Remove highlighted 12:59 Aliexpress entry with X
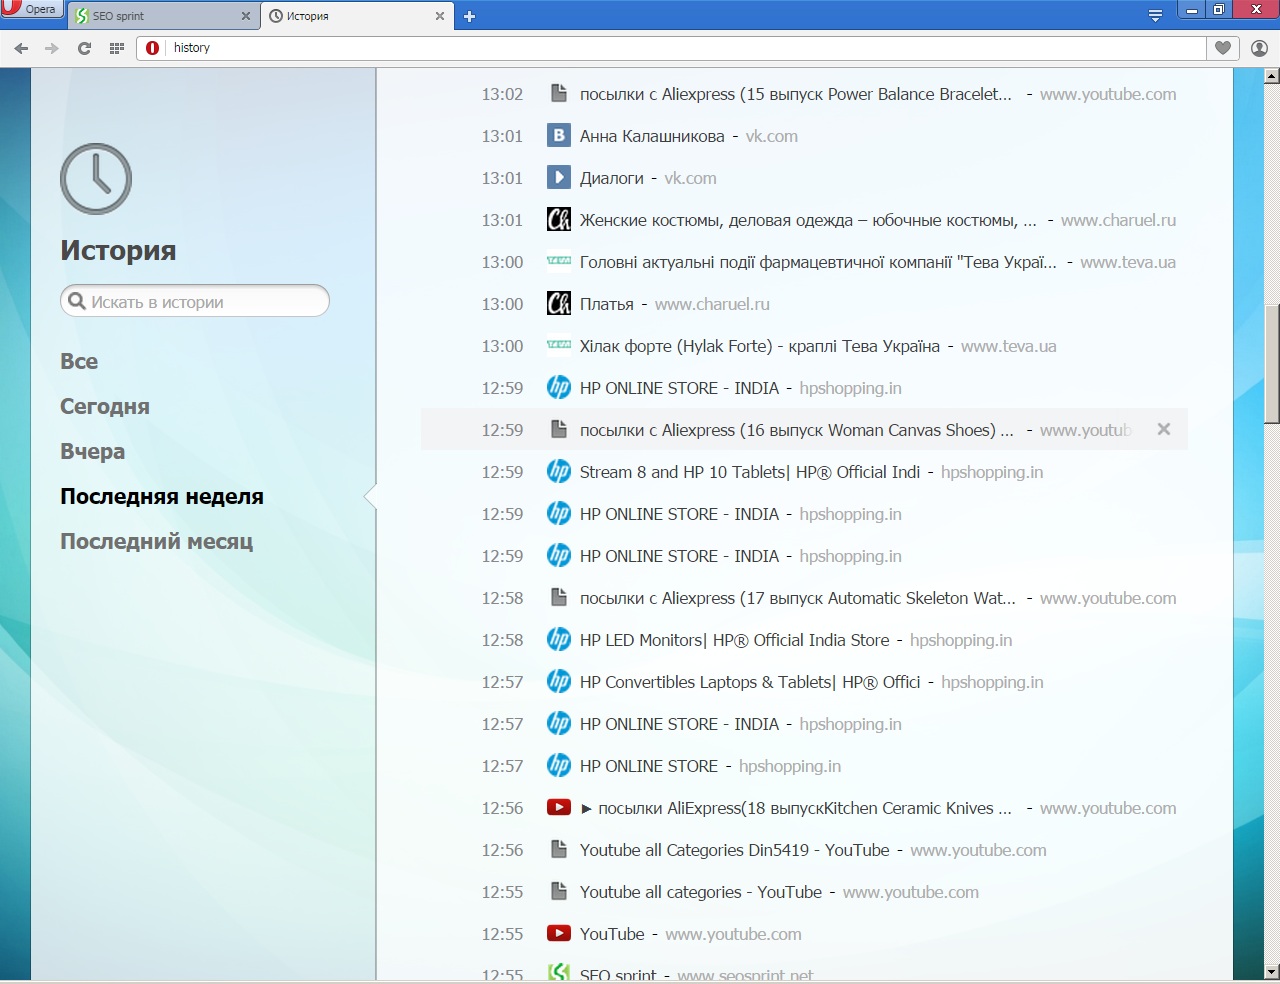This screenshot has height=984, width=1280. pyautogui.click(x=1163, y=429)
